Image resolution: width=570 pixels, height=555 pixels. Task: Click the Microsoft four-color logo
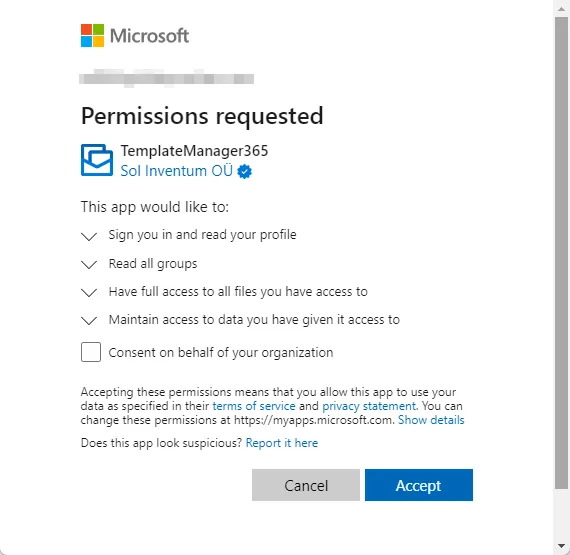92,36
